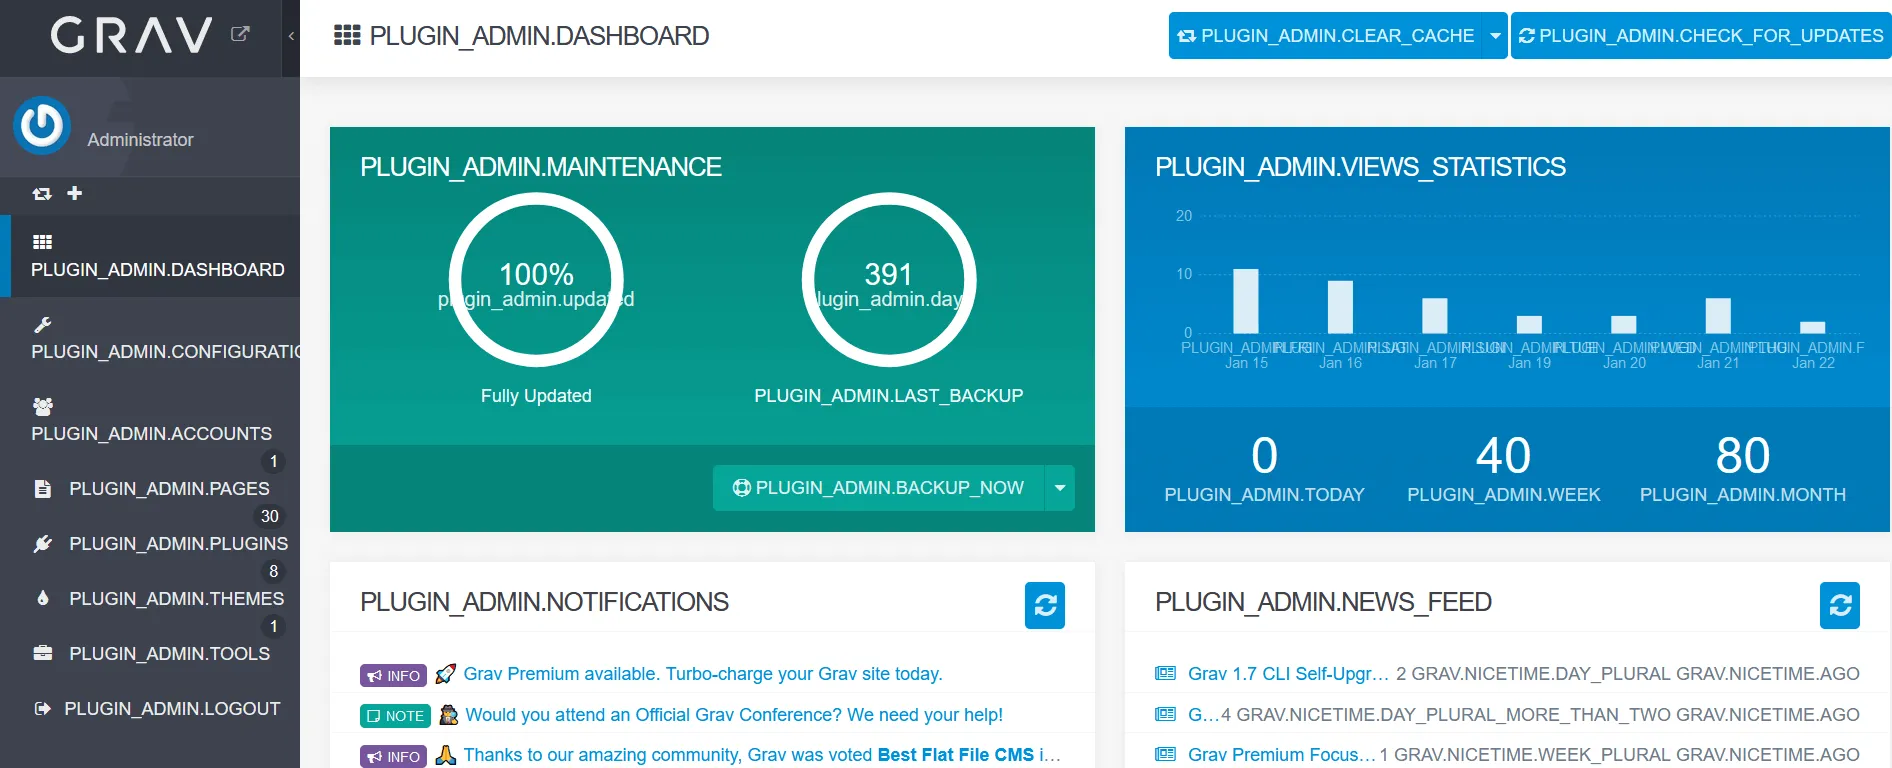Expand the clear cache dropdown arrow
The image size is (1892, 768).
click(x=1496, y=36)
